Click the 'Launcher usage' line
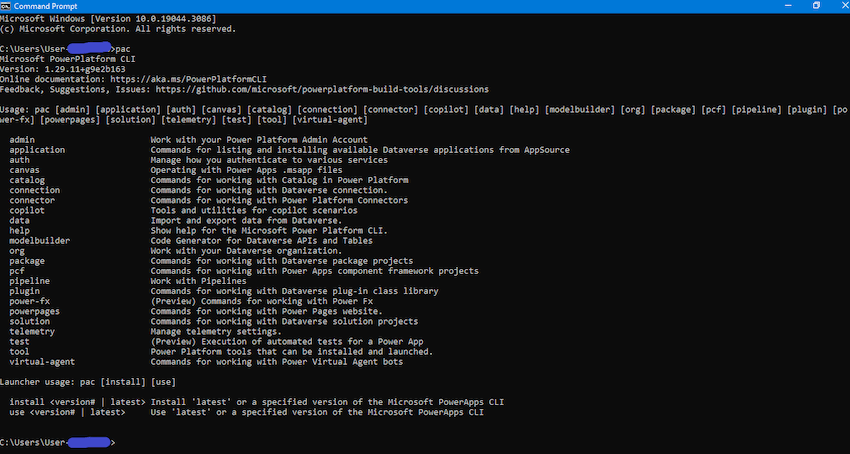 pyautogui.click(x=88, y=382)
